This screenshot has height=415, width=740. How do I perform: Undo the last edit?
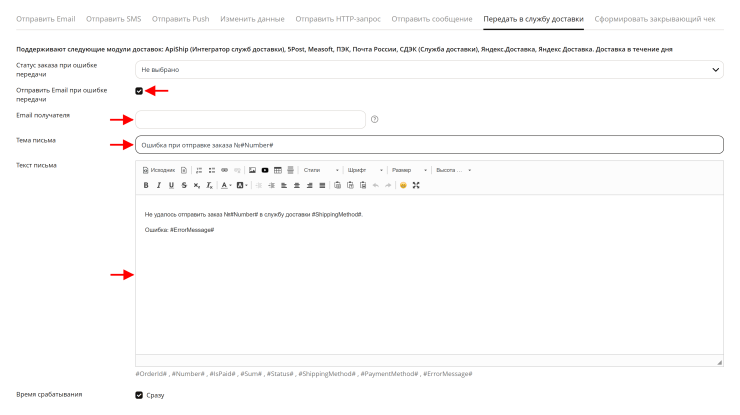pyautogui.click(x=376, y=185)
